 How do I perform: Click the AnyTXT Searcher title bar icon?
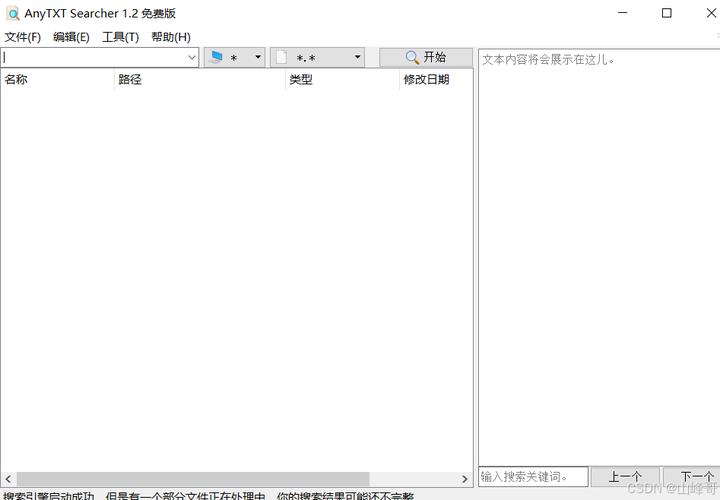(13, 13)
